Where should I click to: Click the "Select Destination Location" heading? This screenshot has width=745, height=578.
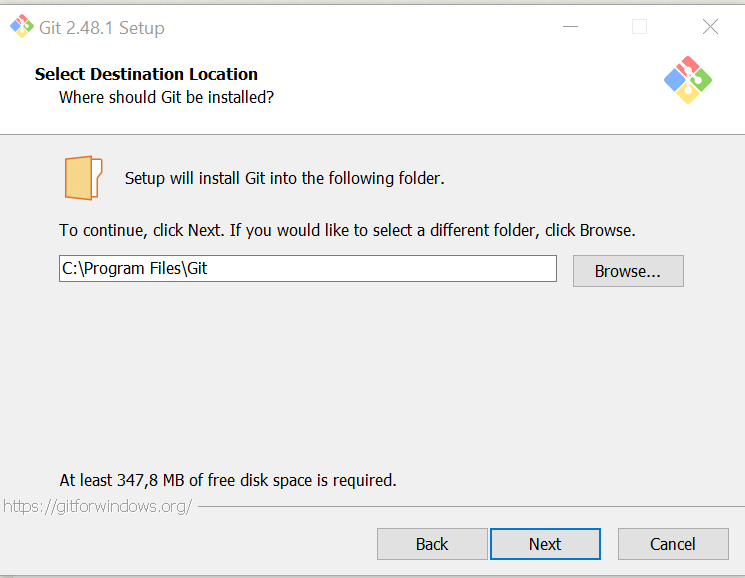click(x=146, y=74)
